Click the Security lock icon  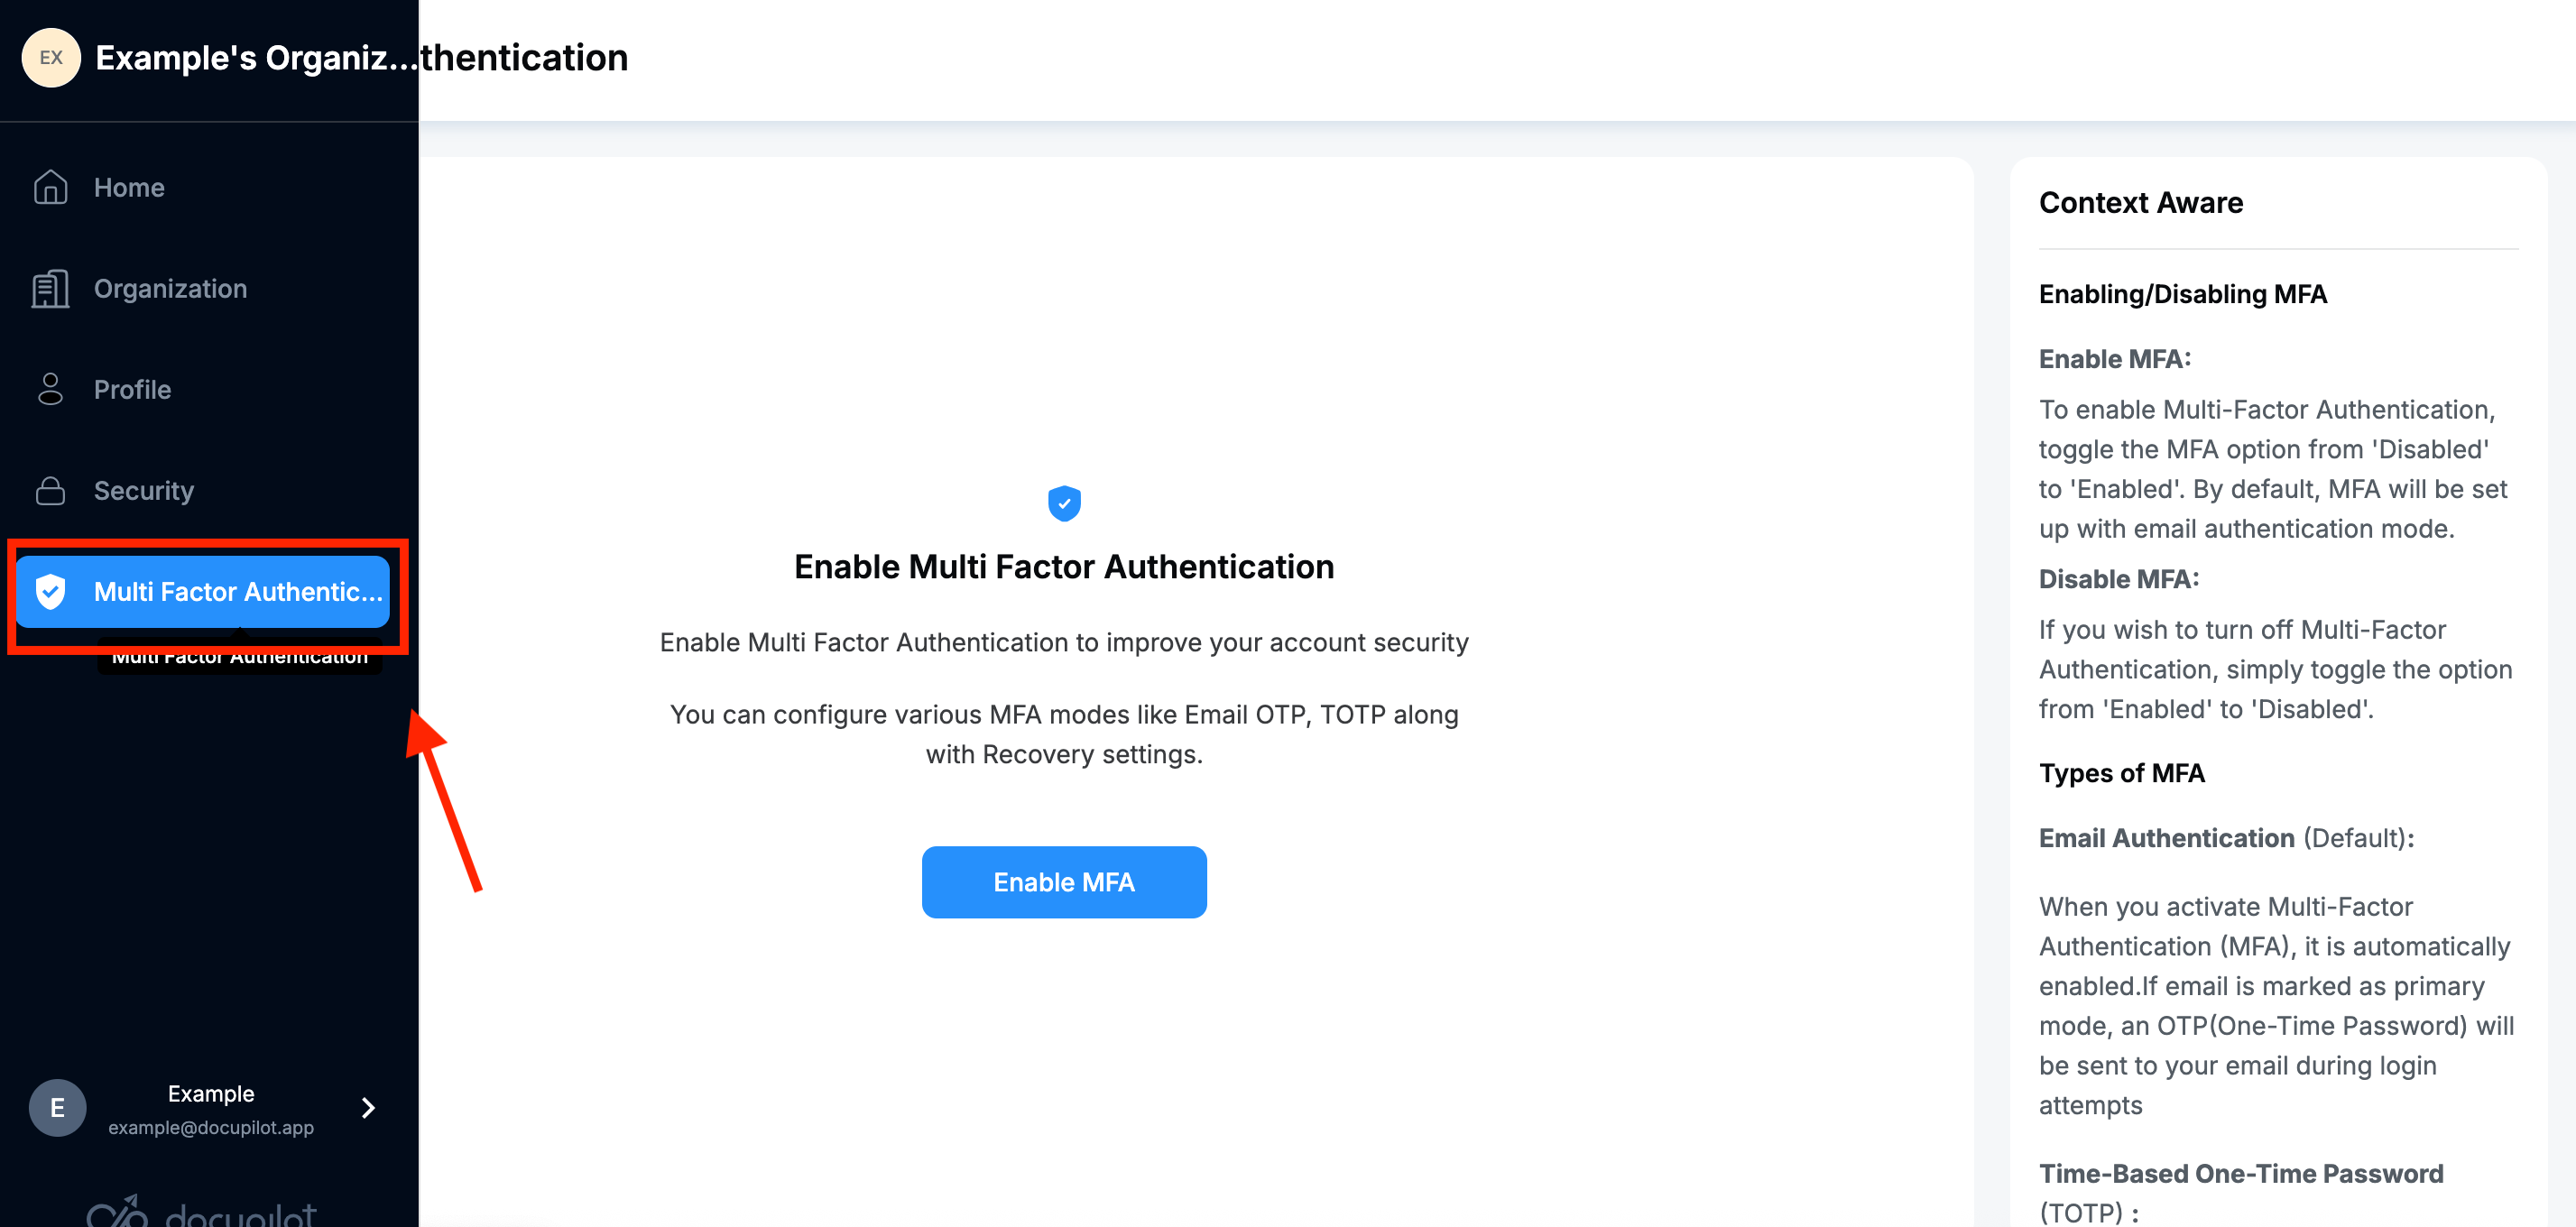[x=50, y=491]
